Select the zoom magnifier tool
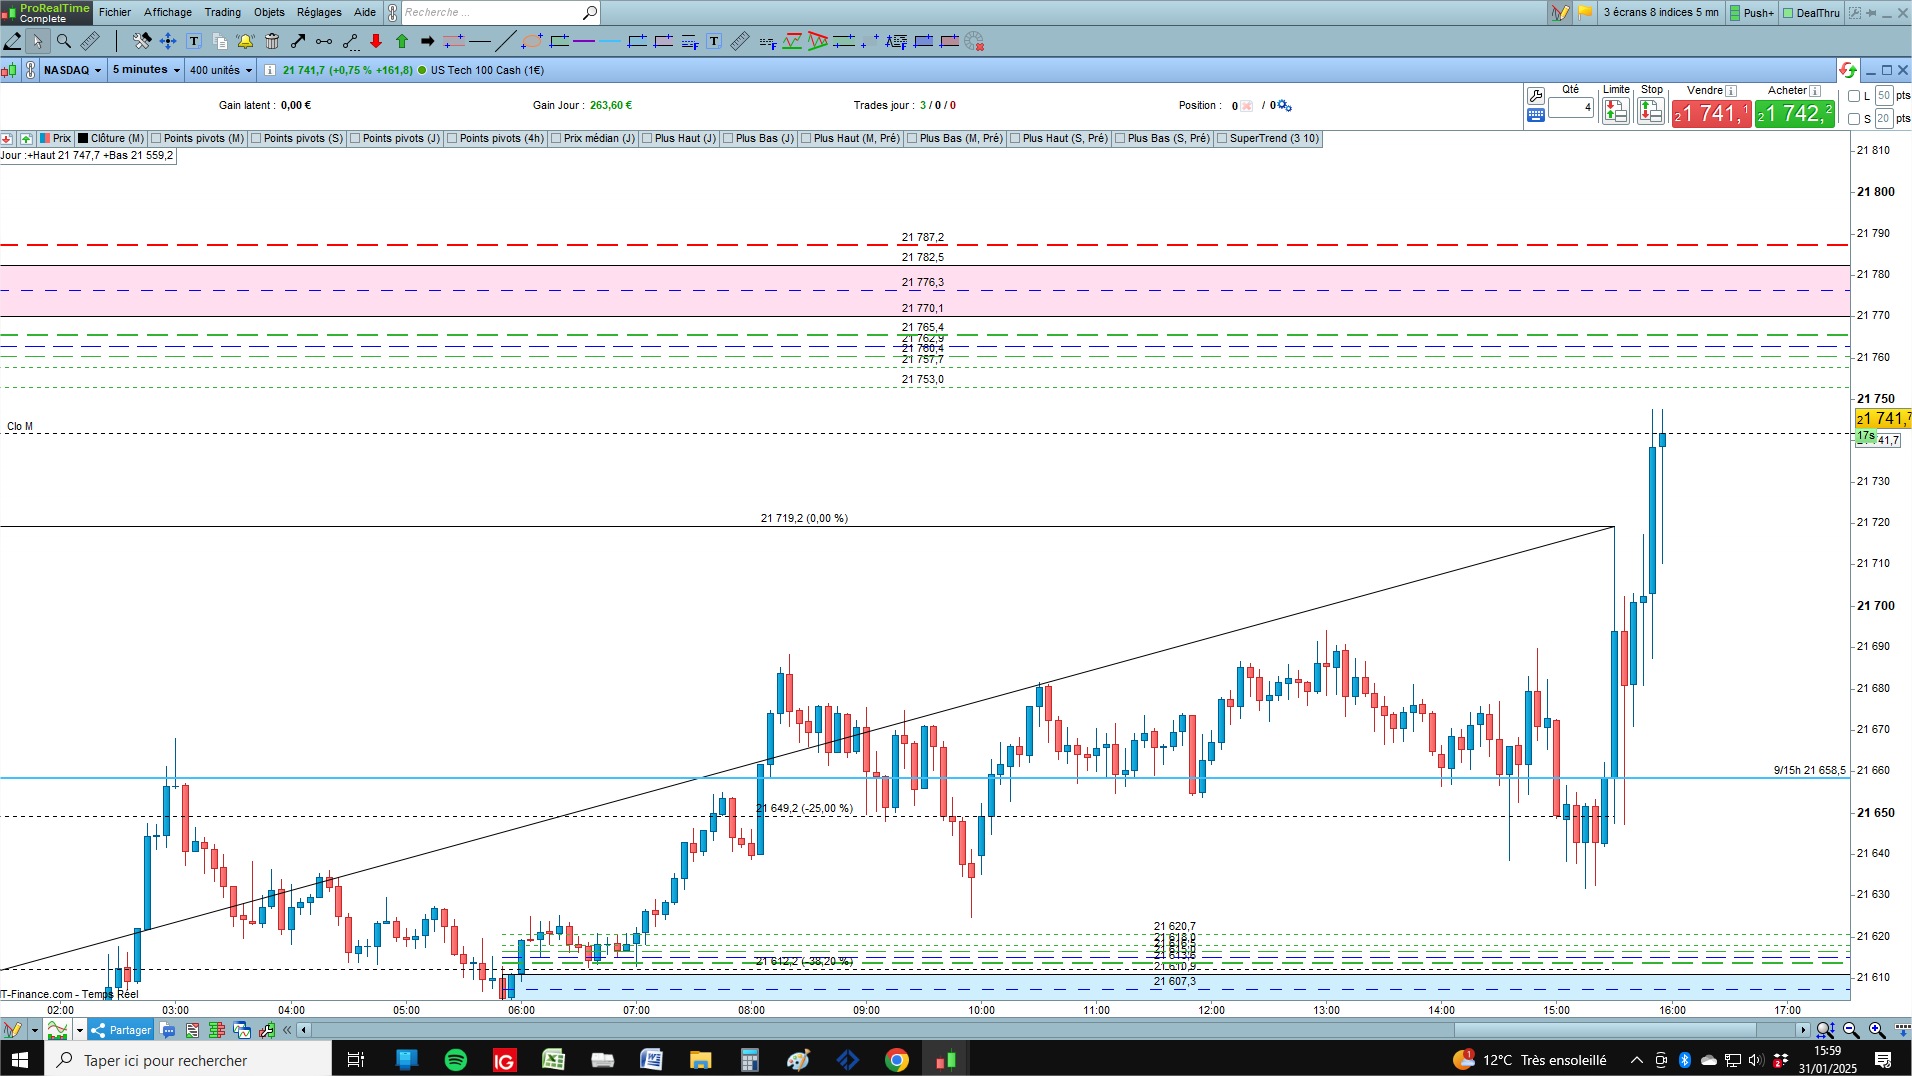The height and width of the screenshot is (1076, 1912). 64,41
